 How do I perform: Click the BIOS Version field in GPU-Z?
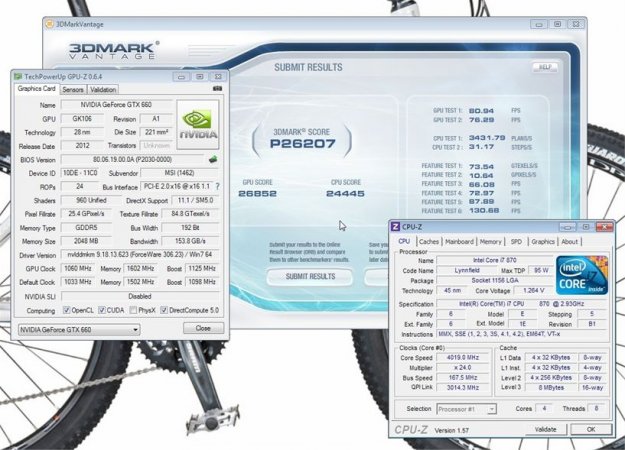(132, 159)
